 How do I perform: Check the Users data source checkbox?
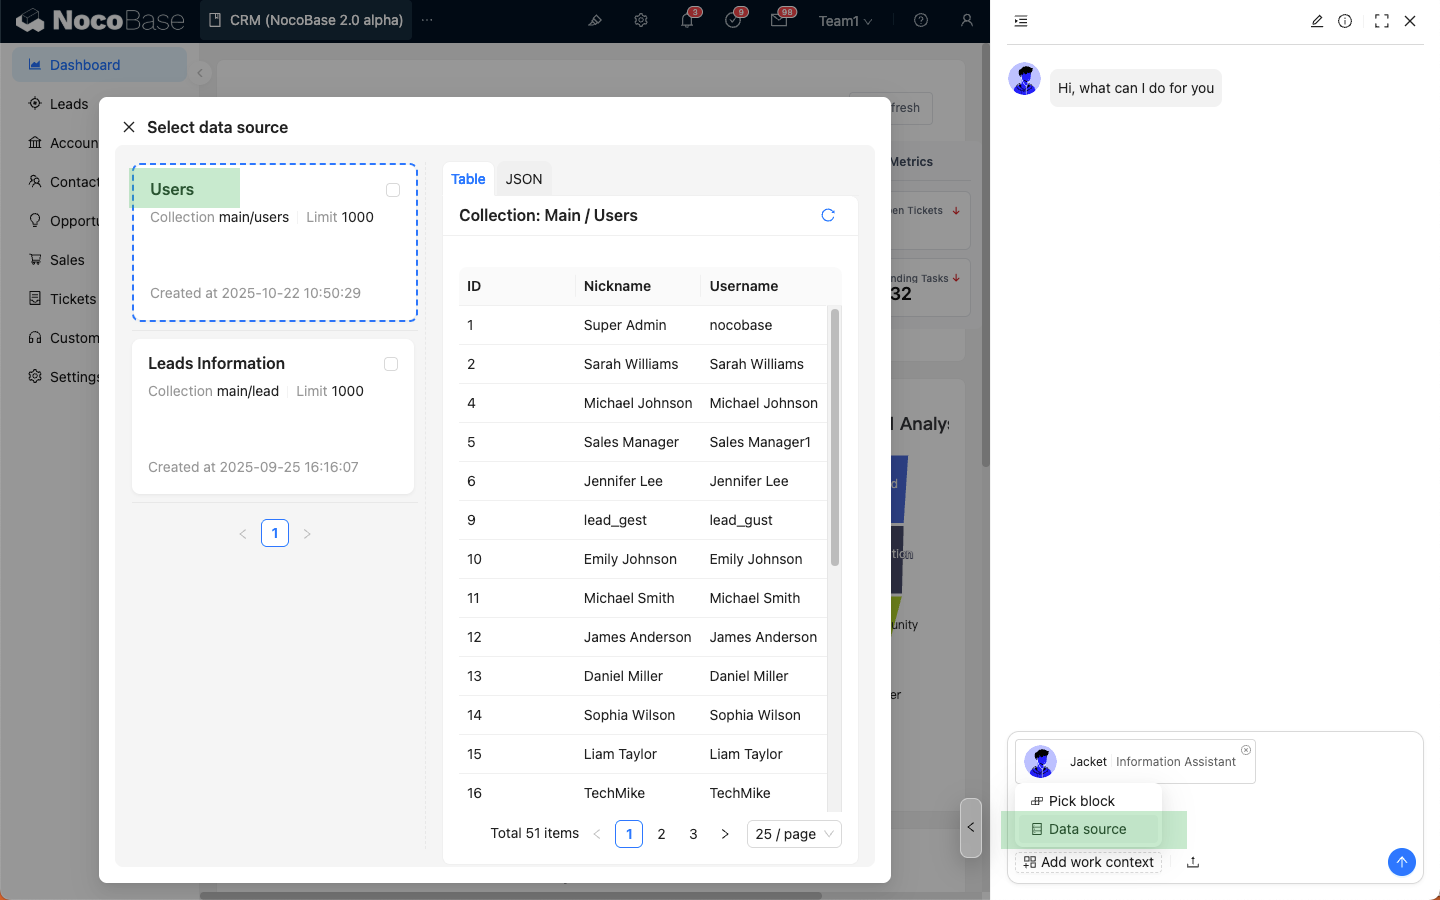393,190
